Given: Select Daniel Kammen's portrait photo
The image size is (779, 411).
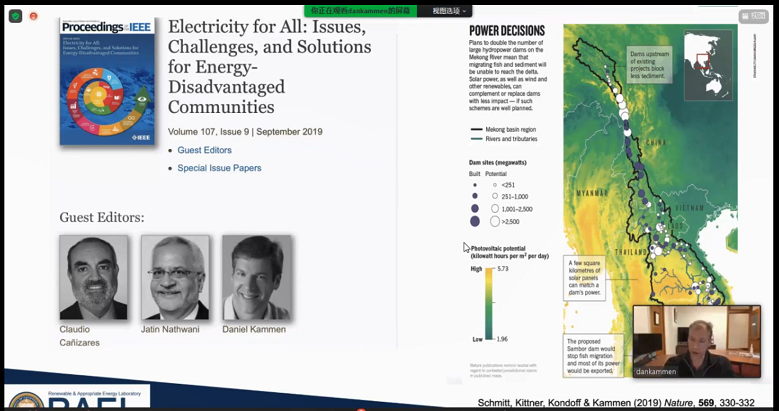Looking at the screenshot, I should 257,277.
